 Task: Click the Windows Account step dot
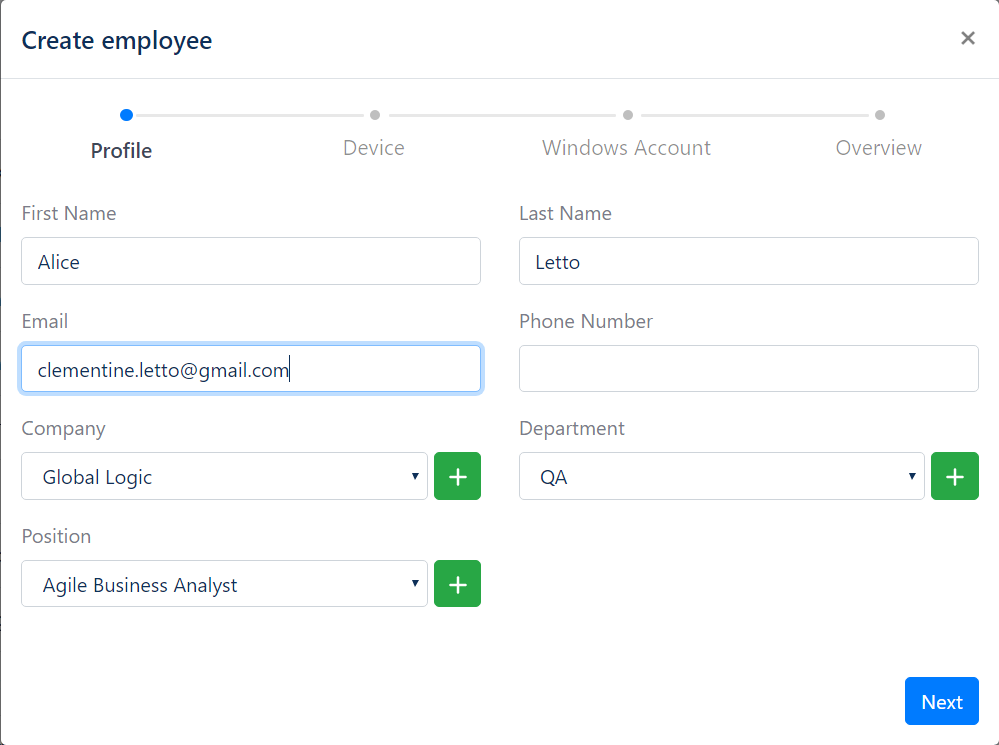pos(628,115)
